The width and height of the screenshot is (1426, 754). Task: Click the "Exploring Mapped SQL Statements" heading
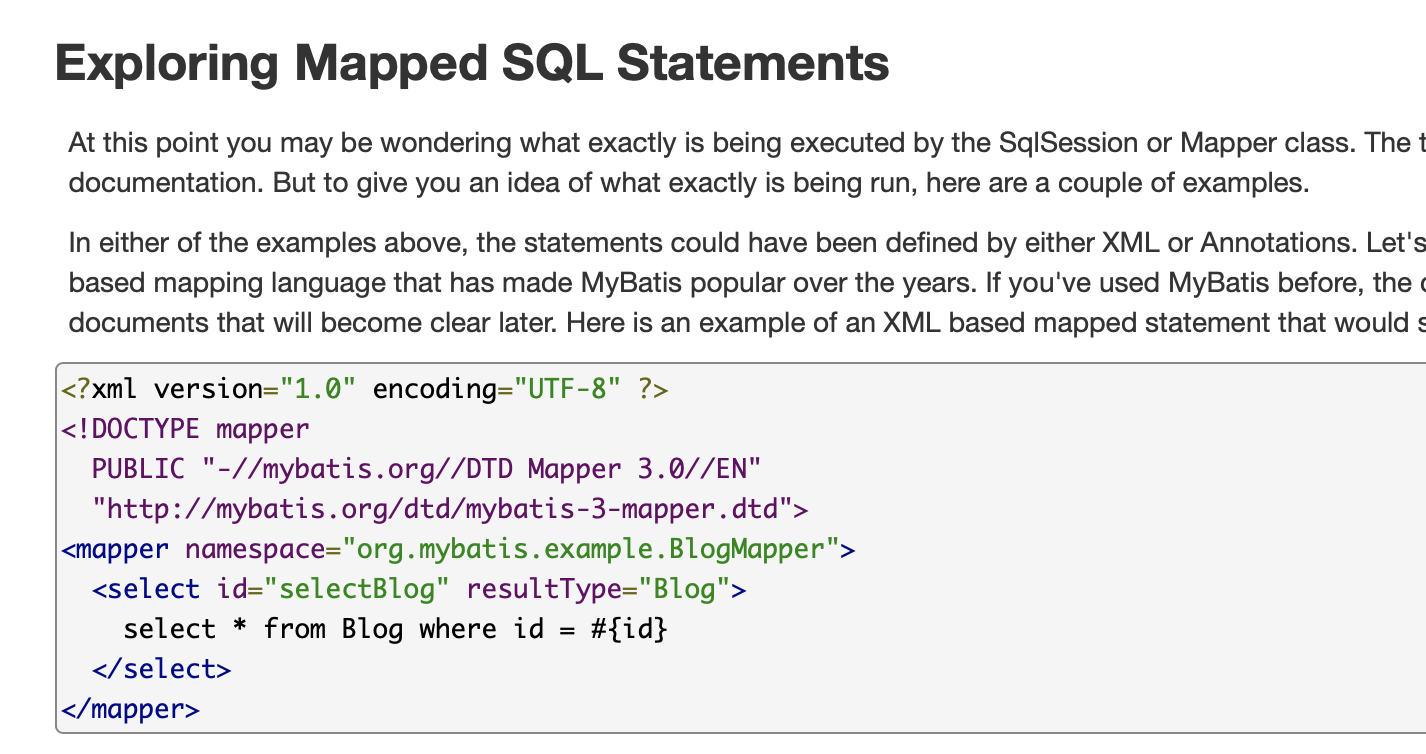click(x=472, y=62)
